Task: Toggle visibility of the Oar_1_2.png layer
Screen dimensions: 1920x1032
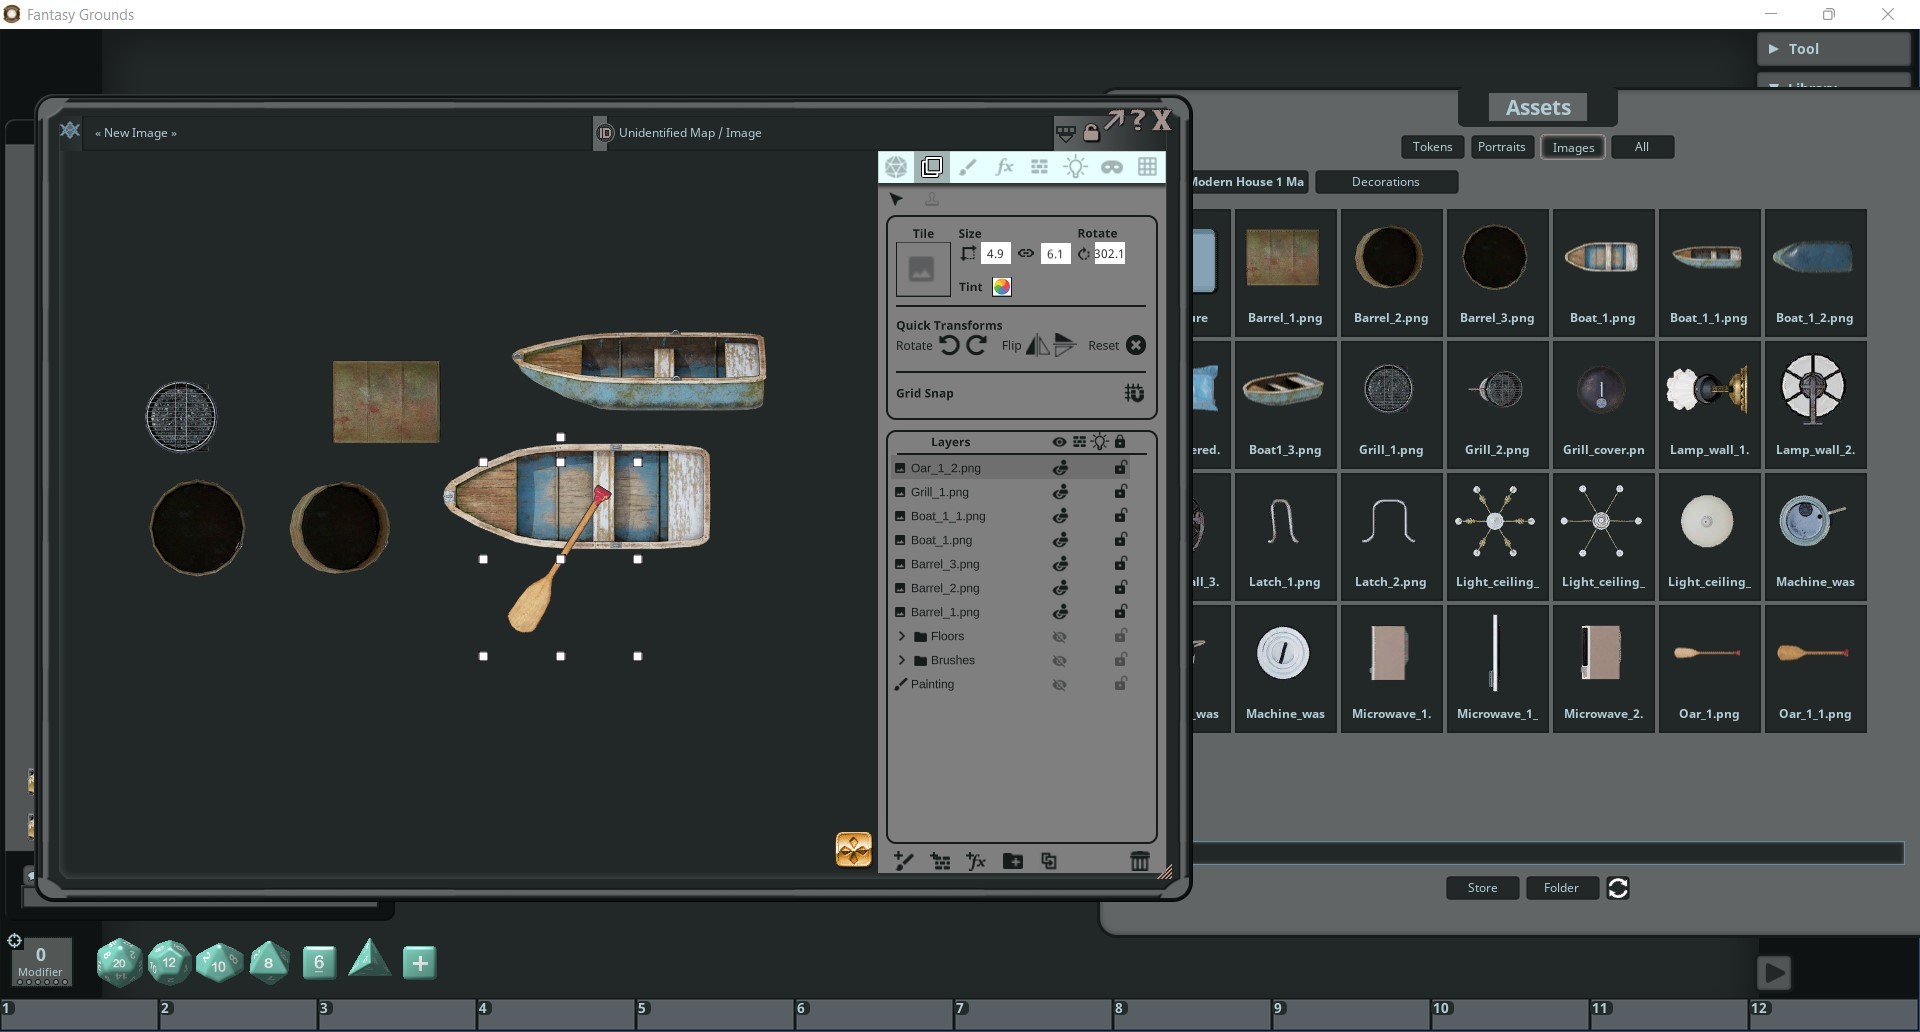Action: (x=1060, y=467)
